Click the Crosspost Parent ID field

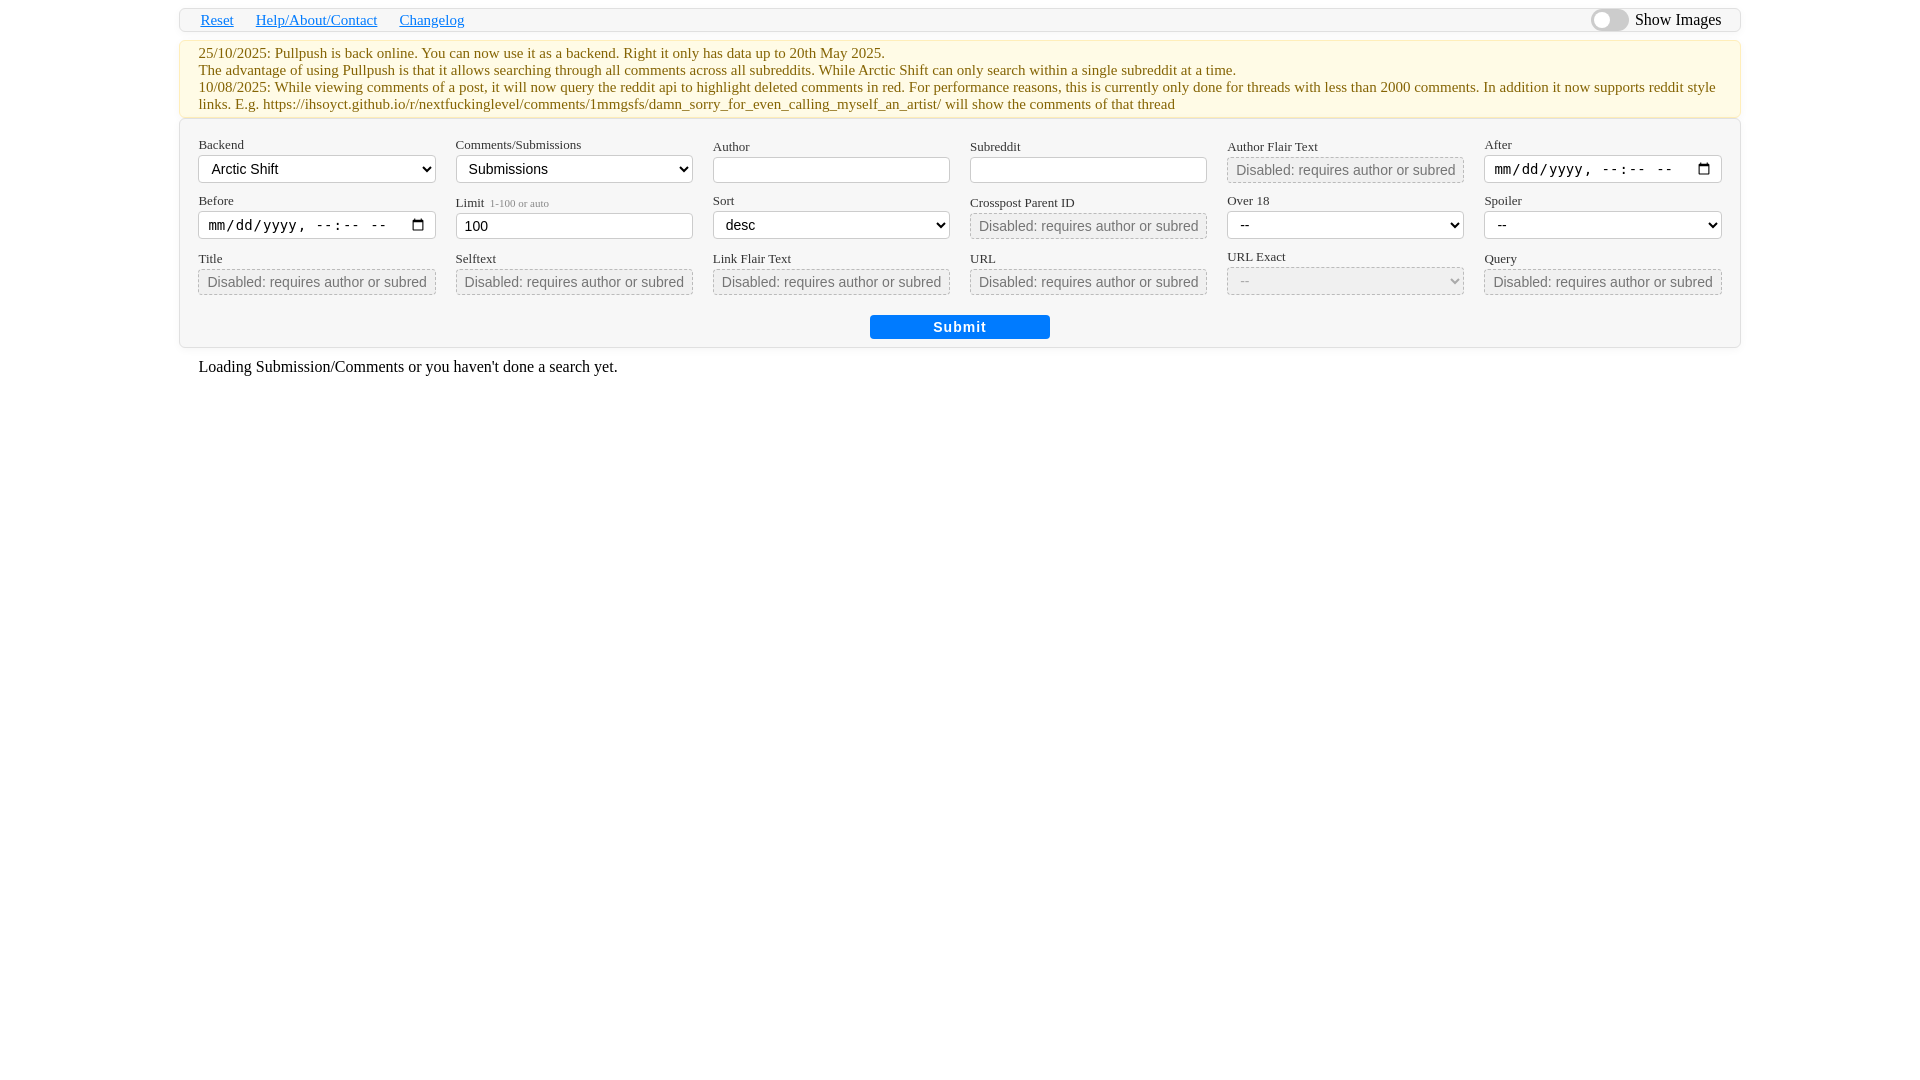click(x=1088, y=226)
